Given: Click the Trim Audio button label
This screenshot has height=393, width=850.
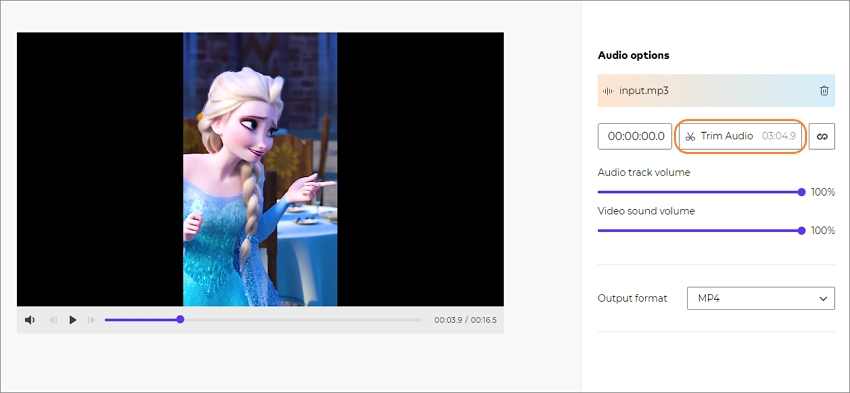Looking at the screenshot, I should tap(726, 136).
